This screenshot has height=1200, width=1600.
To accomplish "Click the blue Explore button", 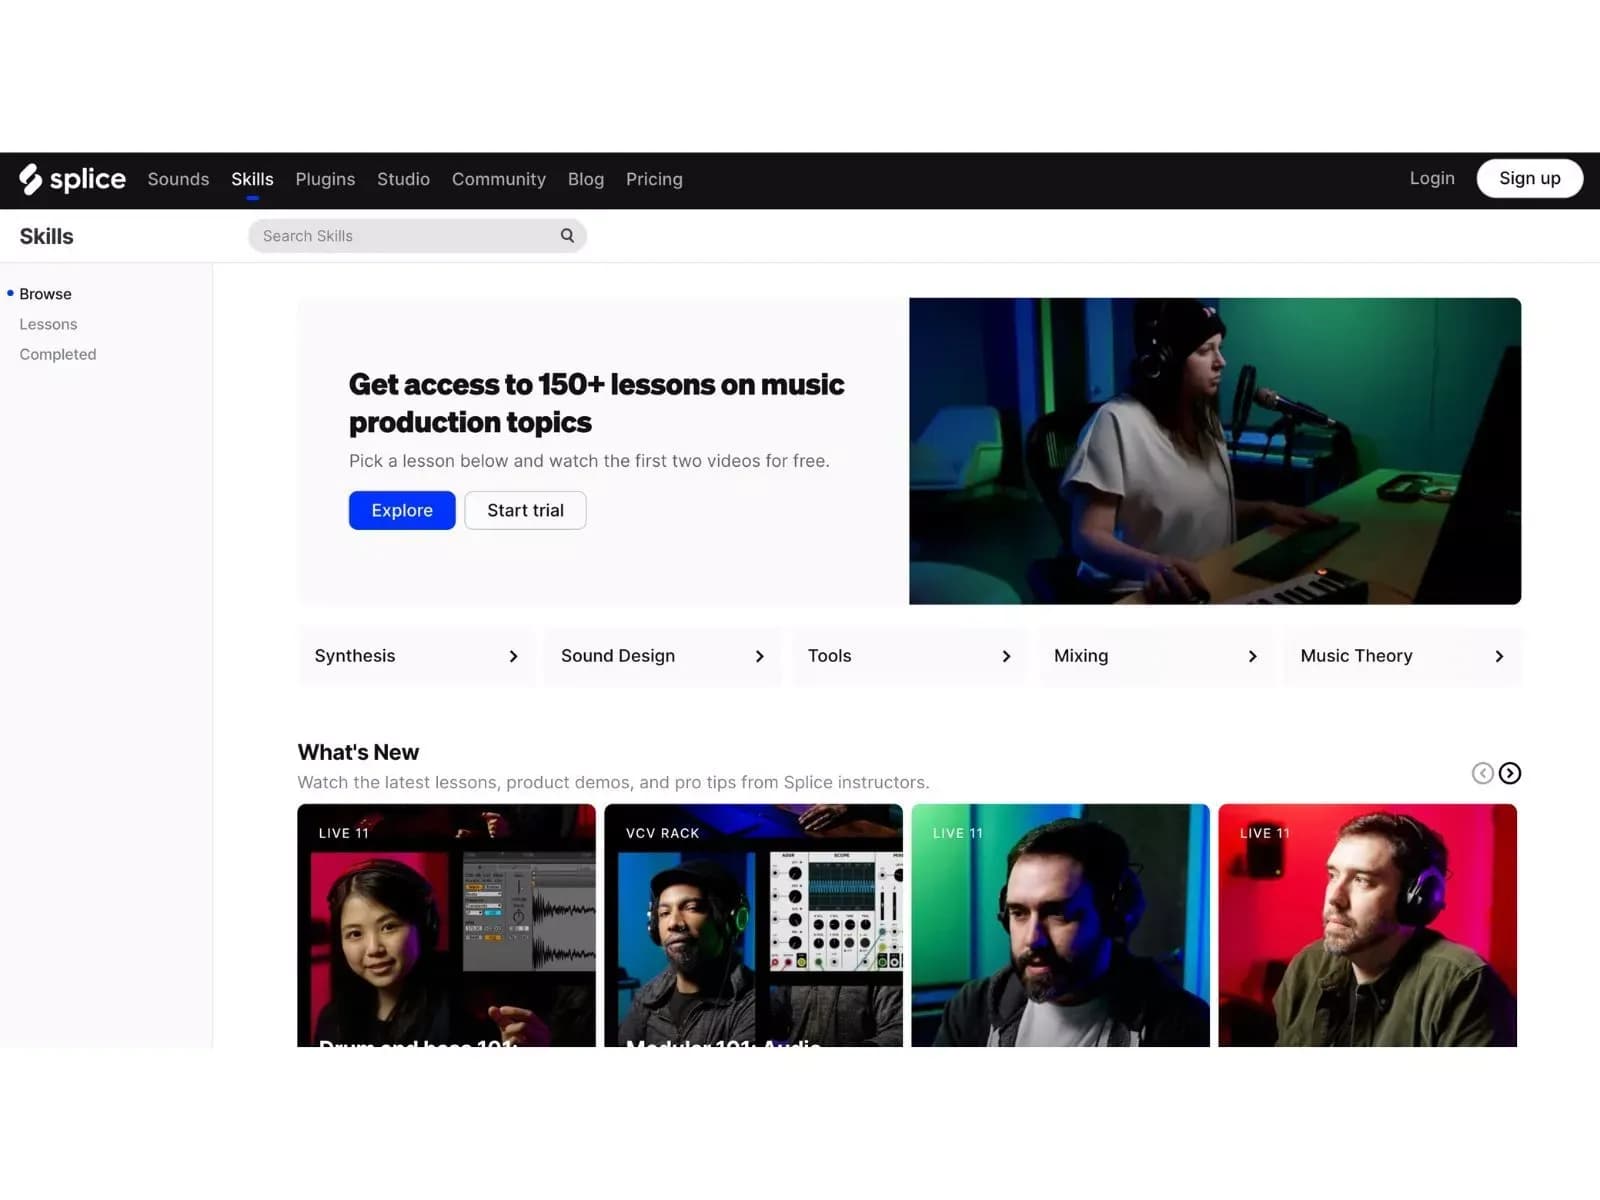I will pos(402,510).
